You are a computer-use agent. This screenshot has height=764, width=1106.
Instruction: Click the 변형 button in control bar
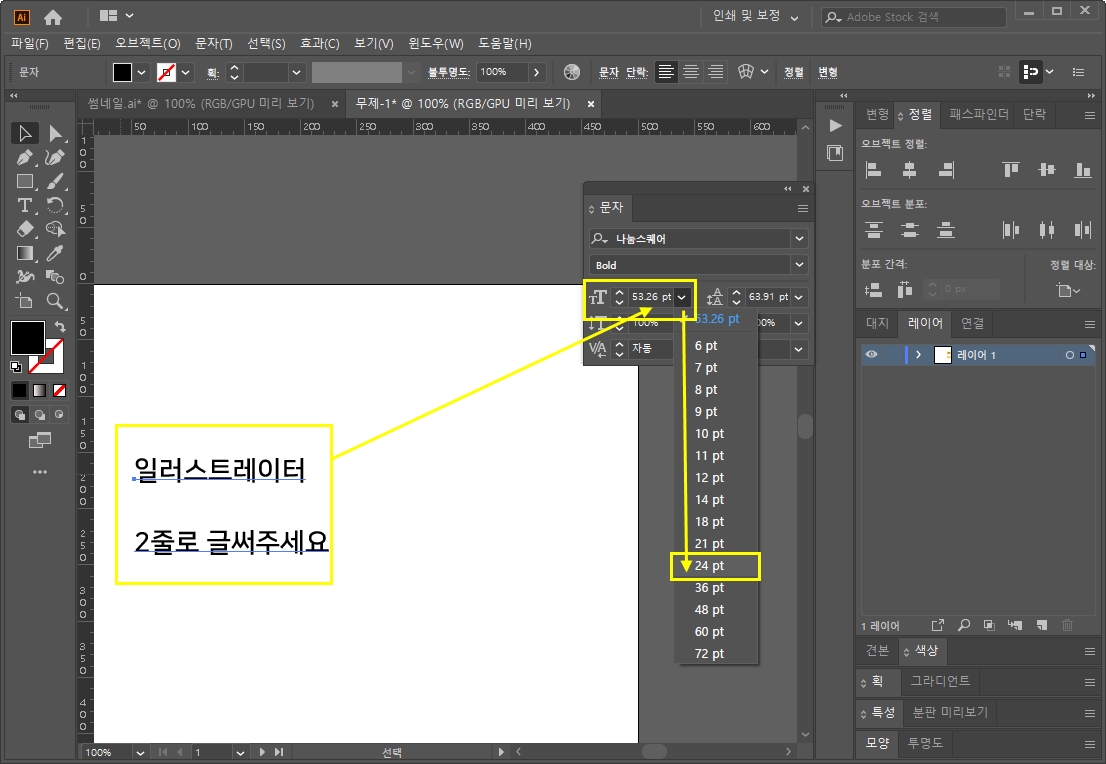pyautogui.click(x=827, y=72)
